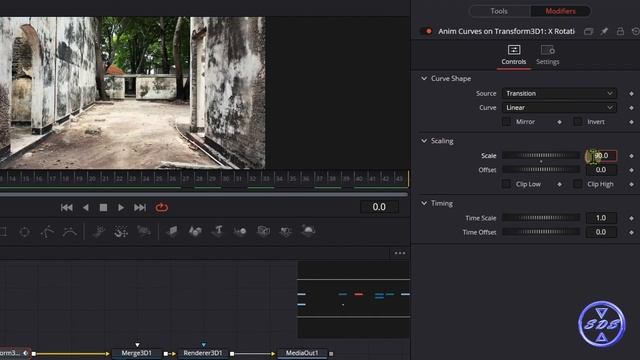Open versions icon in Anim Curves header

tap(588, 31)
